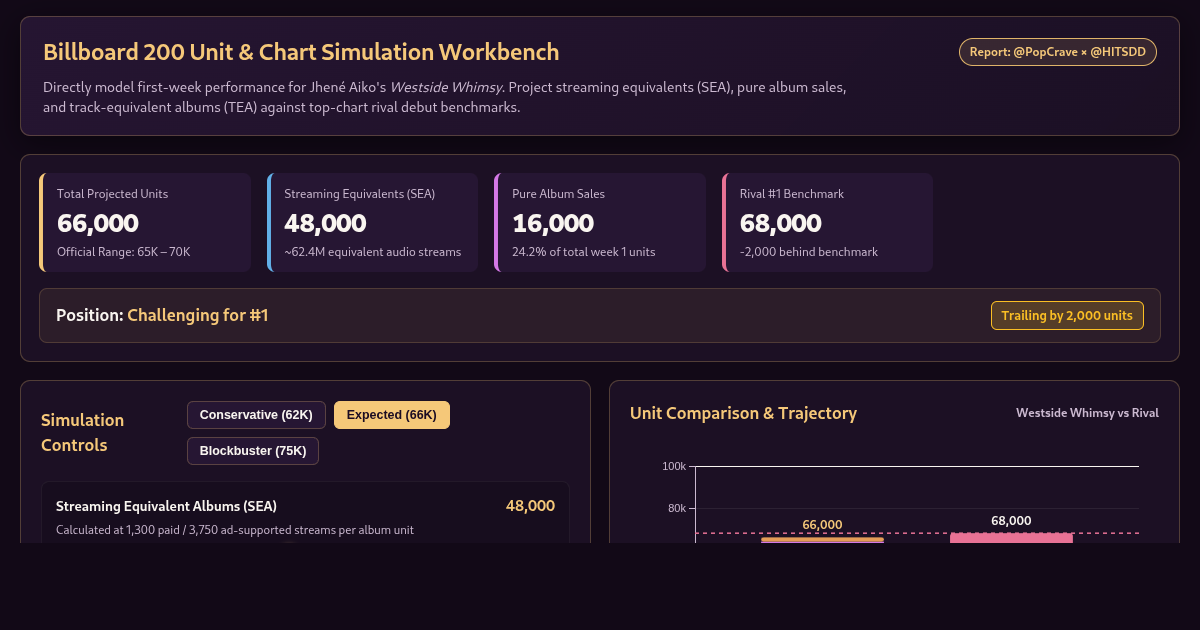This screenshot has width=1200, height=630.
Task: Select the "Streaming Equivalent Albums (SEA)" control label
Action: (x=166, y=506)
